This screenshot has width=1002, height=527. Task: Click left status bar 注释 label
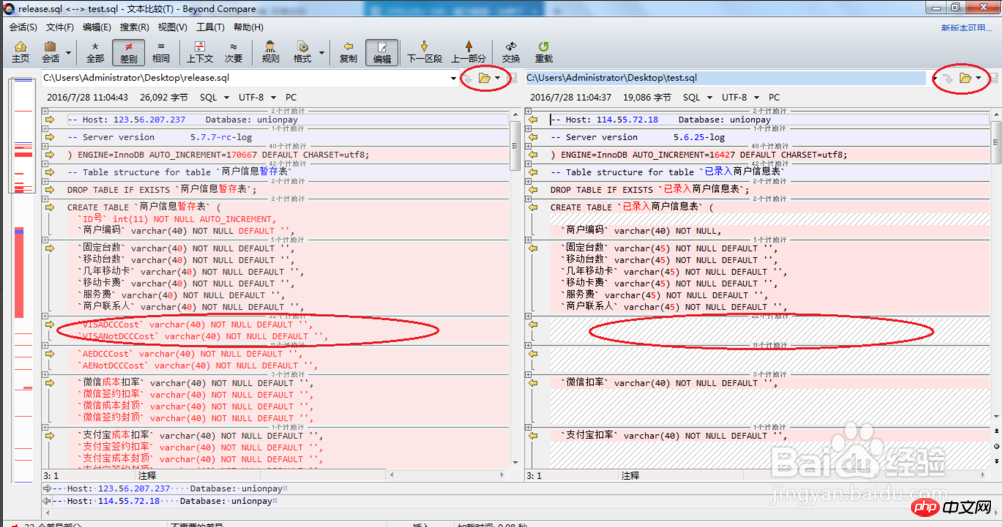[147, 475]
